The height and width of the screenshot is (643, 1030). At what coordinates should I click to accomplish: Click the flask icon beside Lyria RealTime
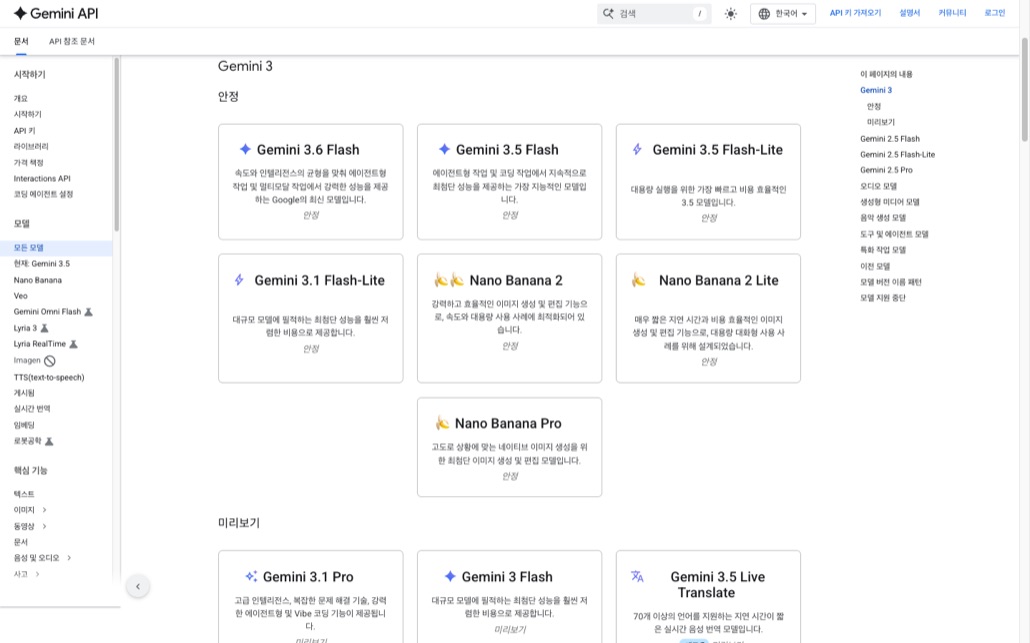[74, 344]
